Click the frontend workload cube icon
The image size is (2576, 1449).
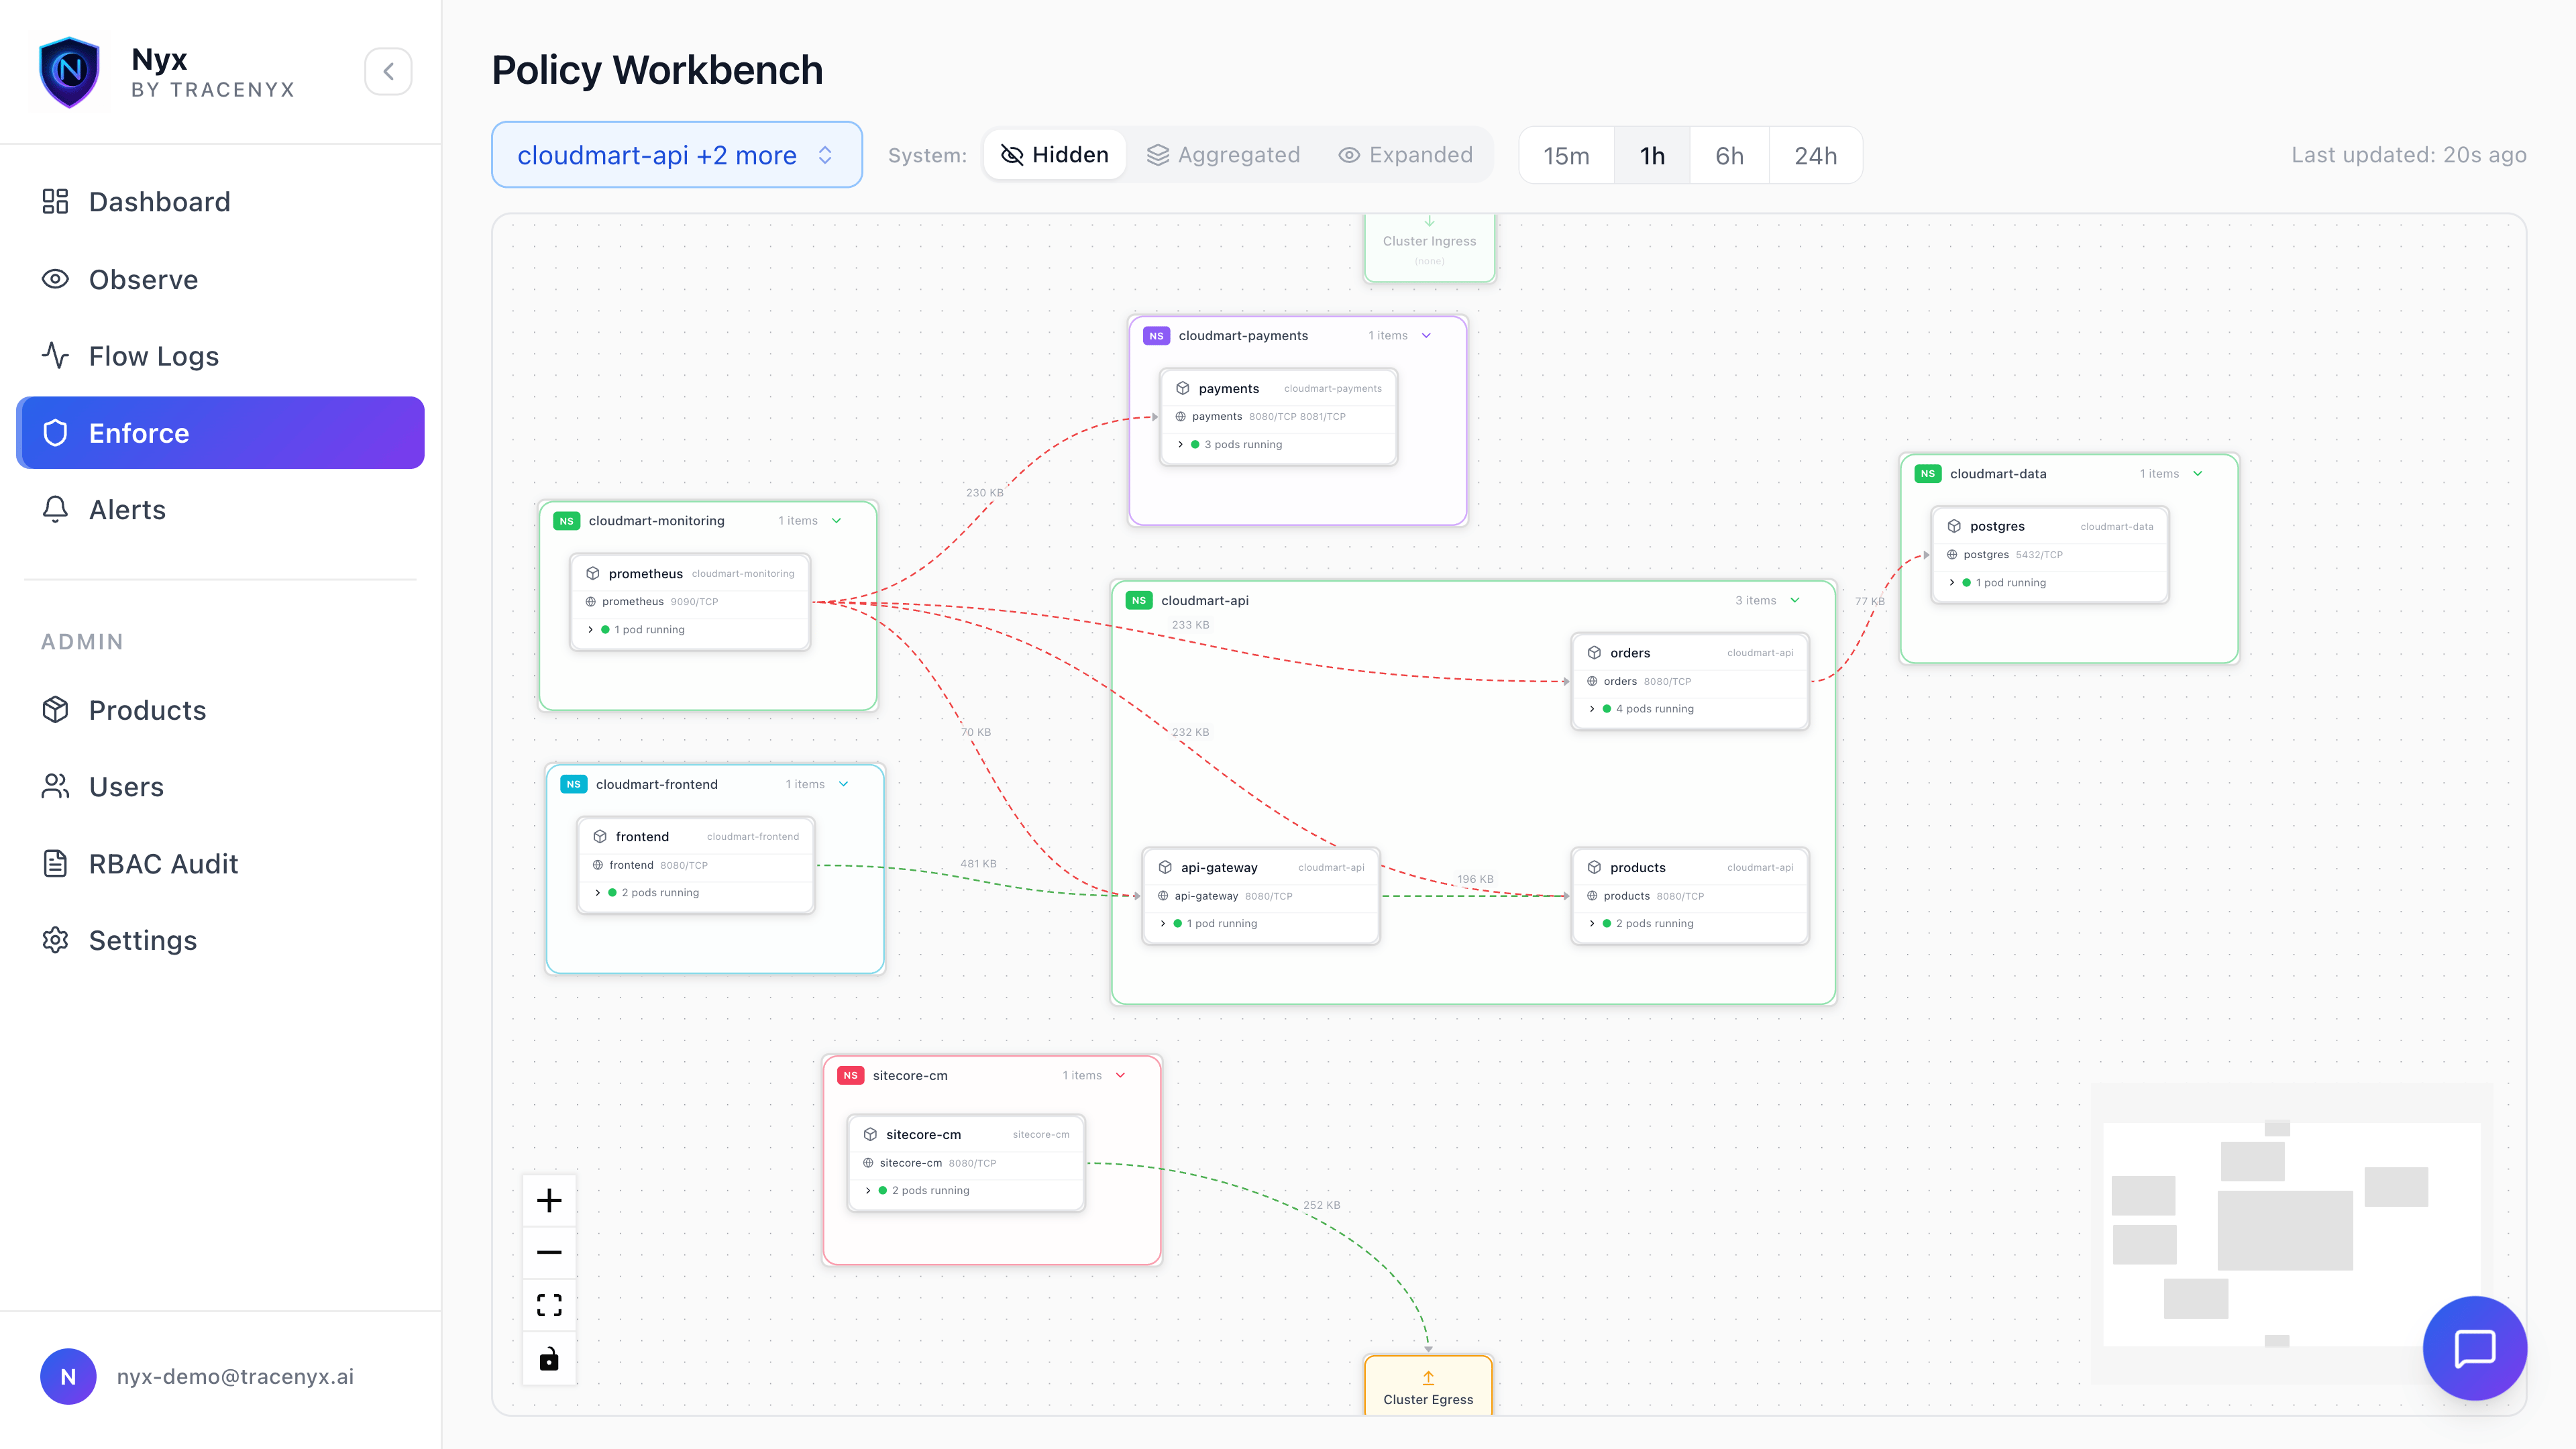[600, 837]
